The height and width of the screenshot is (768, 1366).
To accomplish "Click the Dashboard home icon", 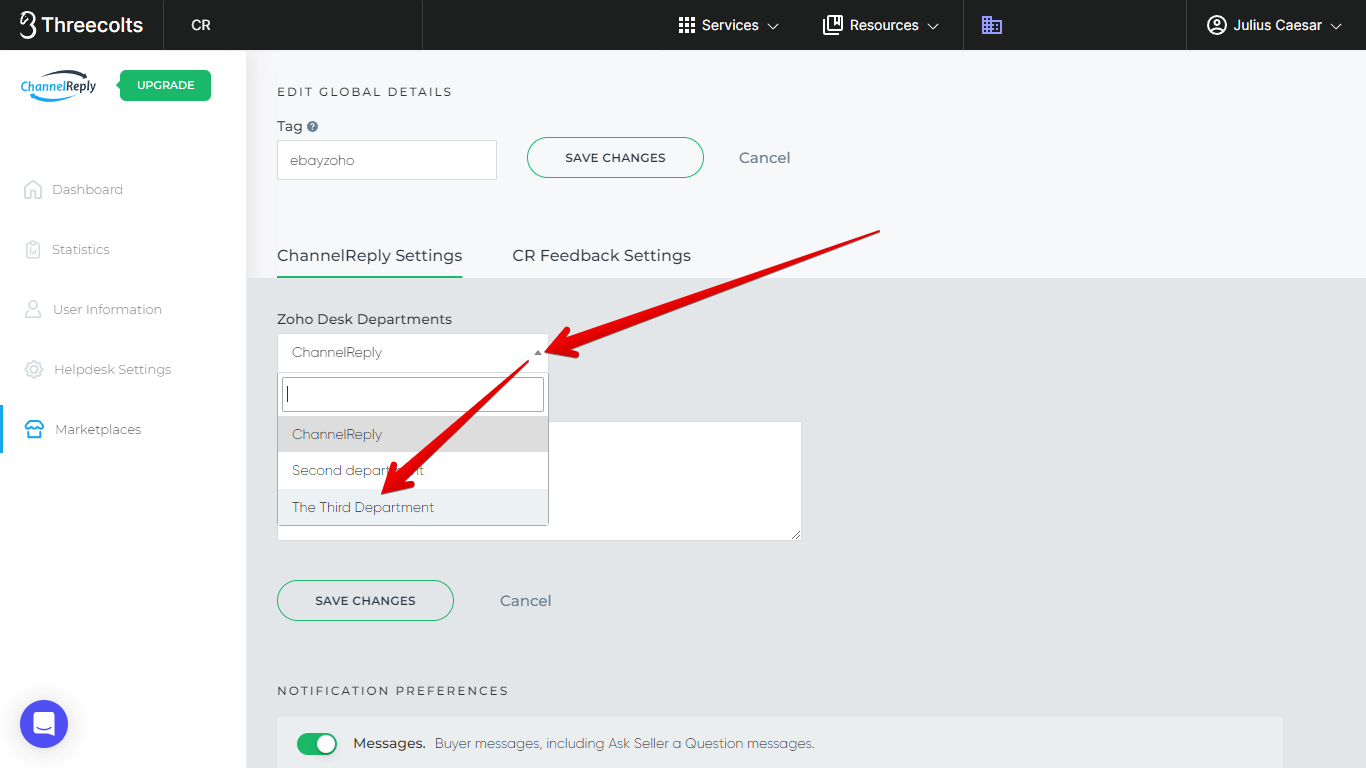I will coord(33,189).
